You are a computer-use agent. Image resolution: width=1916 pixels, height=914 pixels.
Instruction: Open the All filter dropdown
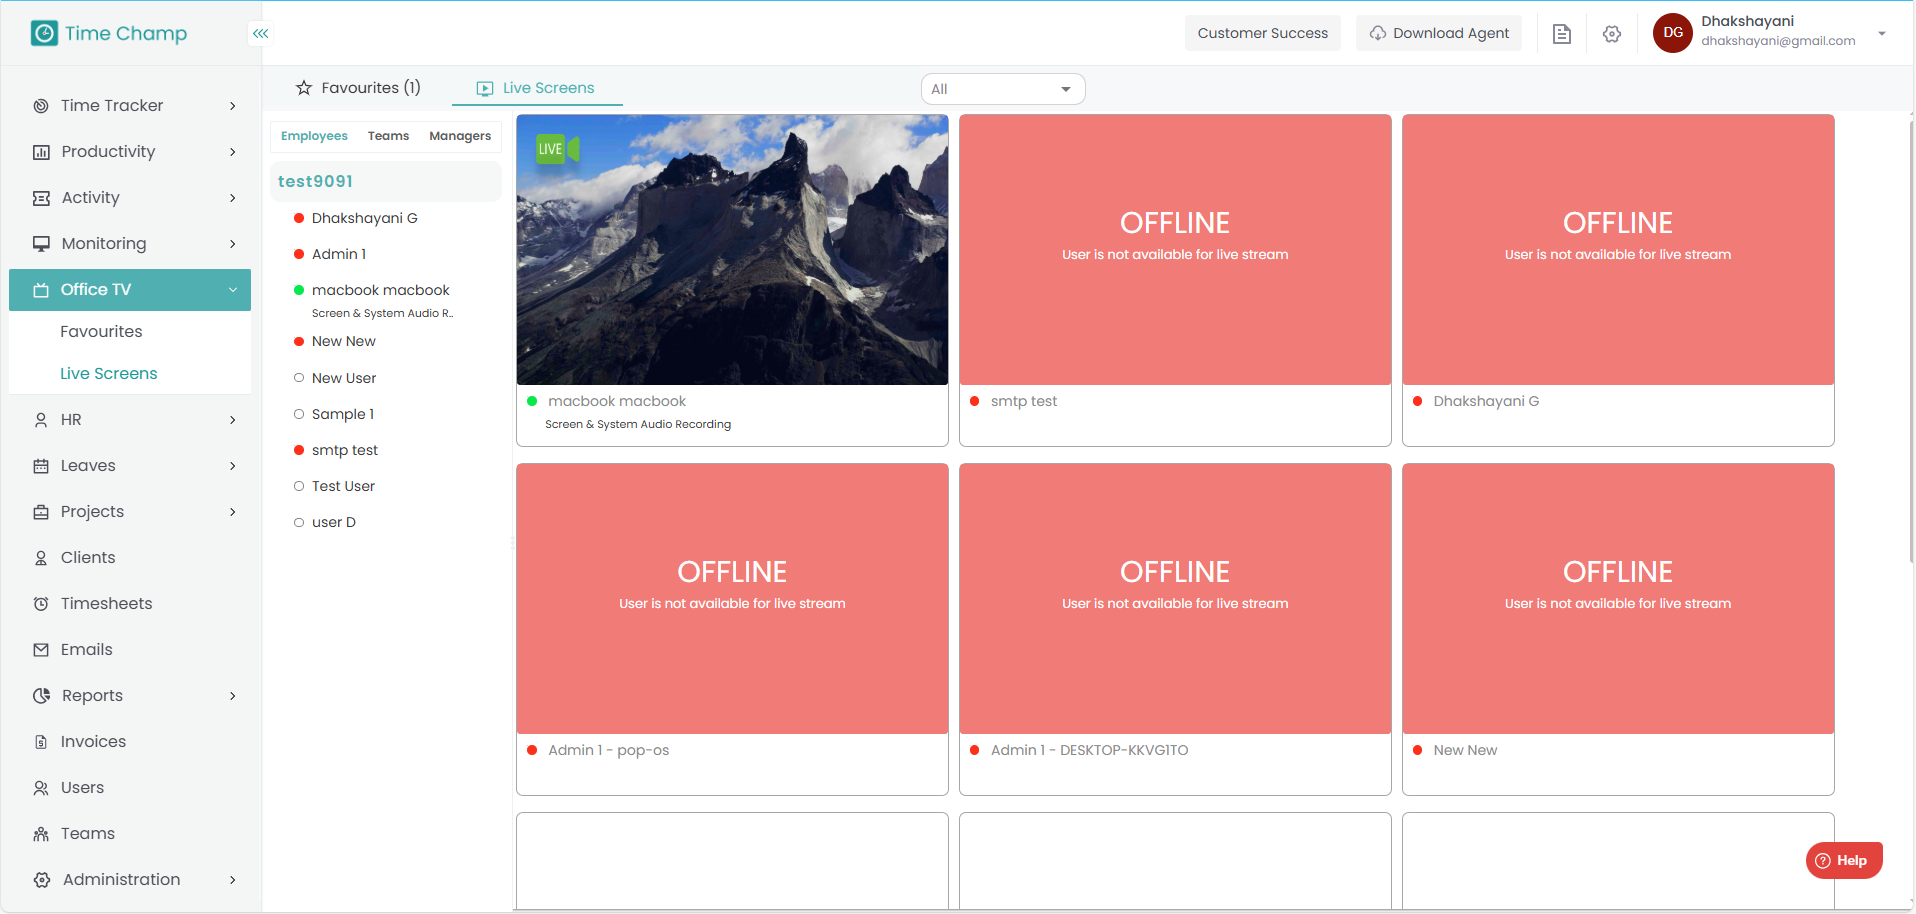(x=1002, y=89)
